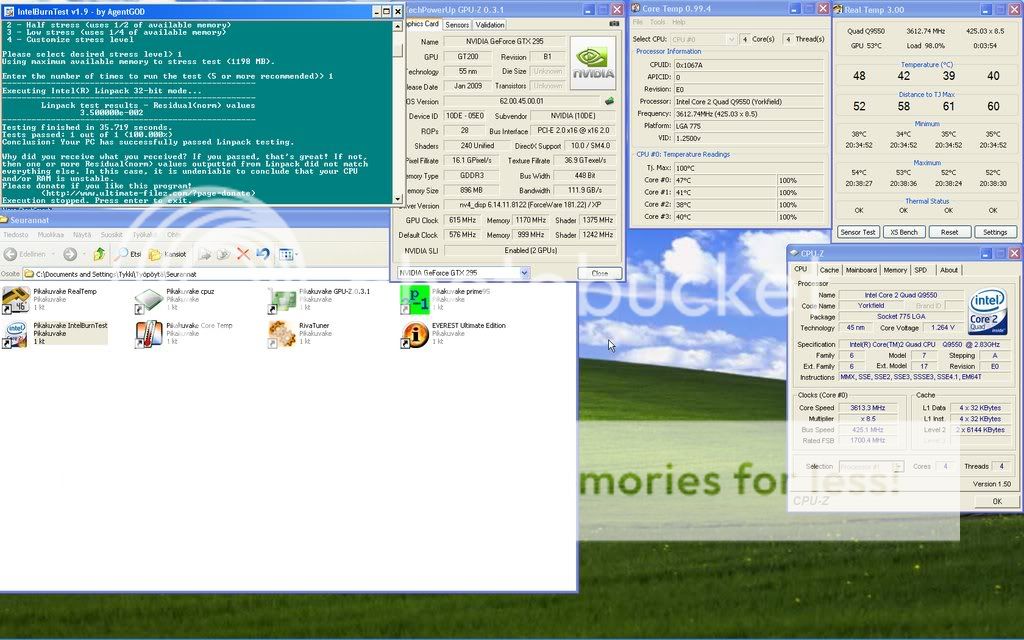Switch to the Memory tab in CPU-Z
The image size is (1024, 640).
pyautogui.click(x=895, y=270)
